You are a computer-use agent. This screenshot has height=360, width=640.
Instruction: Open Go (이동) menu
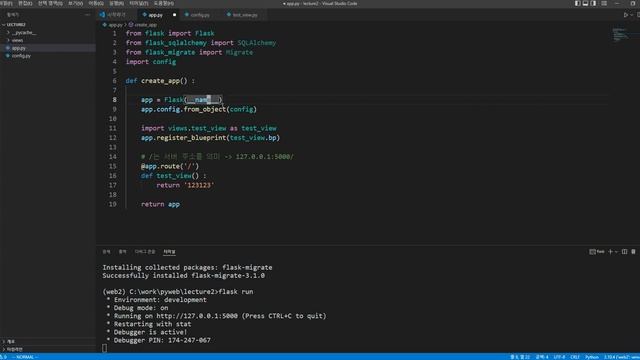click(x=96, y=3)
